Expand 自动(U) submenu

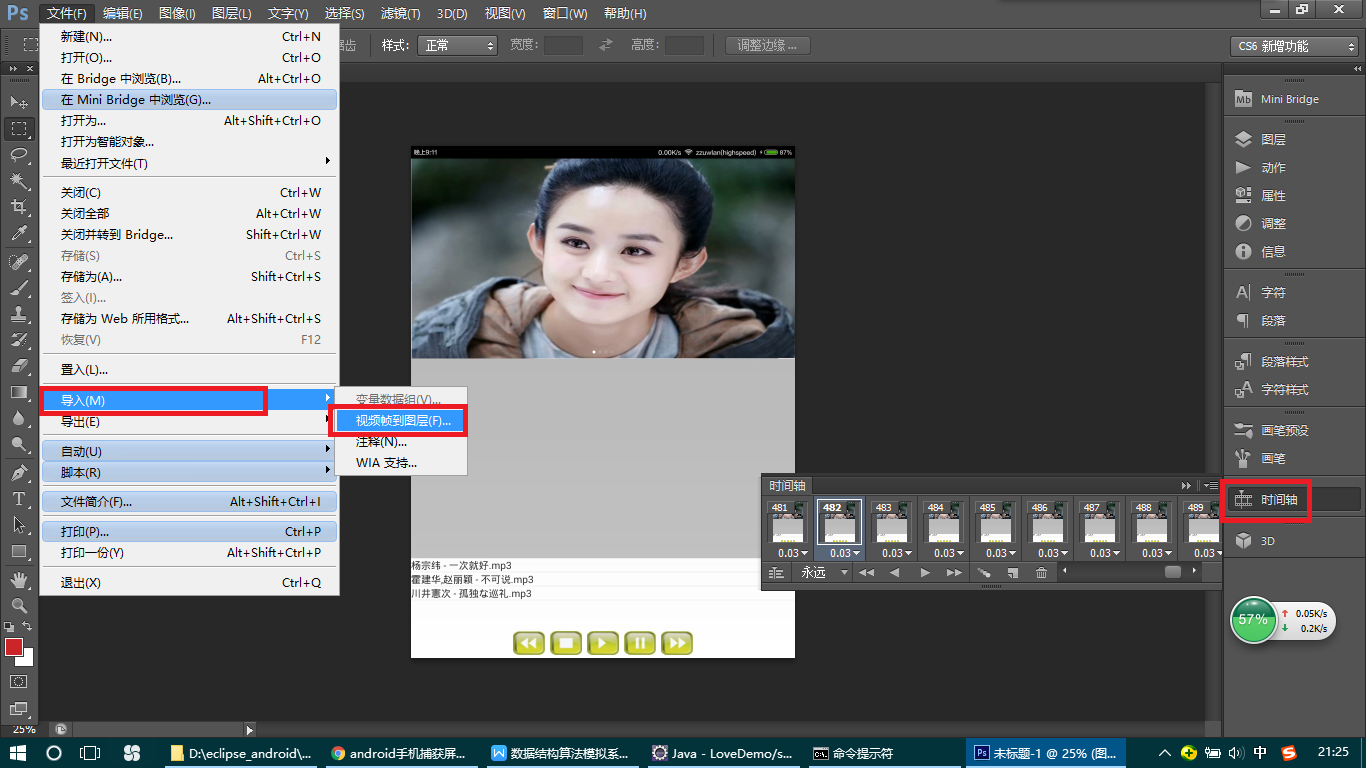click(189, 451)
